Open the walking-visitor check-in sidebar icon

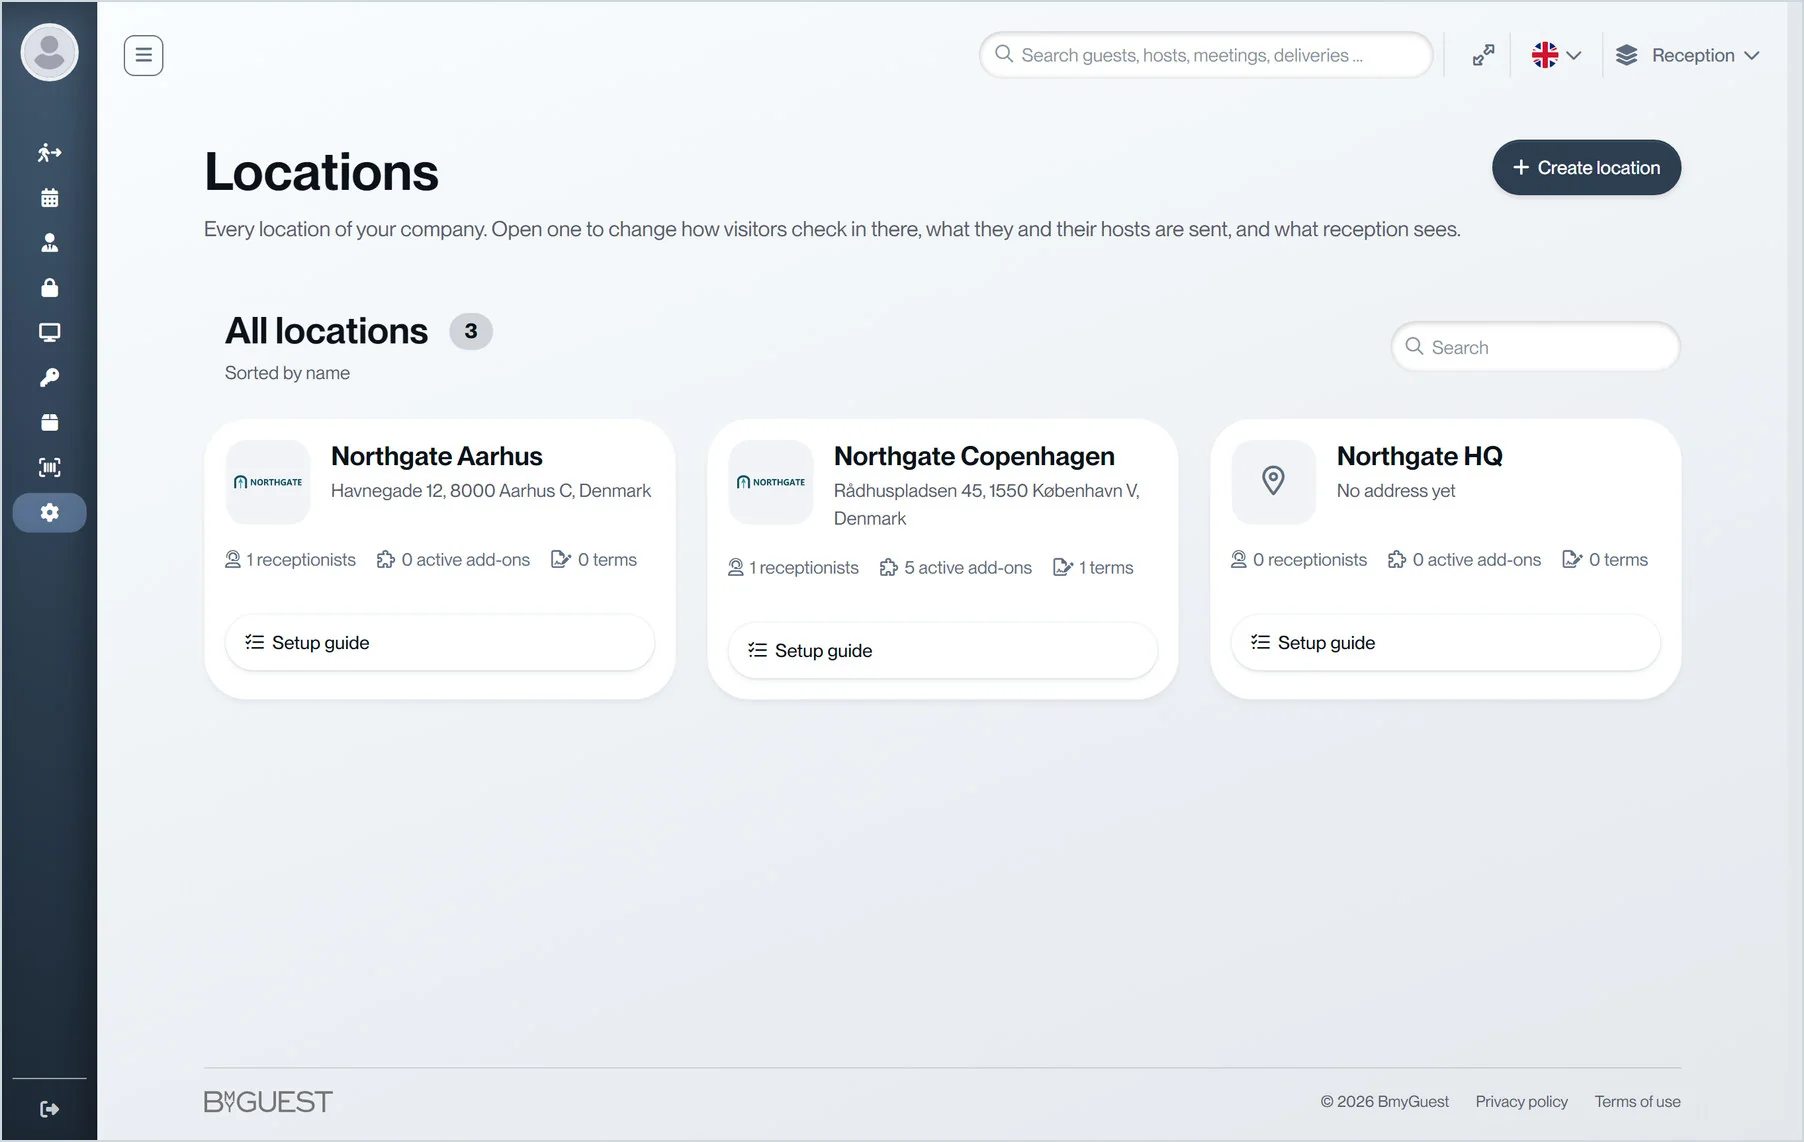[49, 153]
